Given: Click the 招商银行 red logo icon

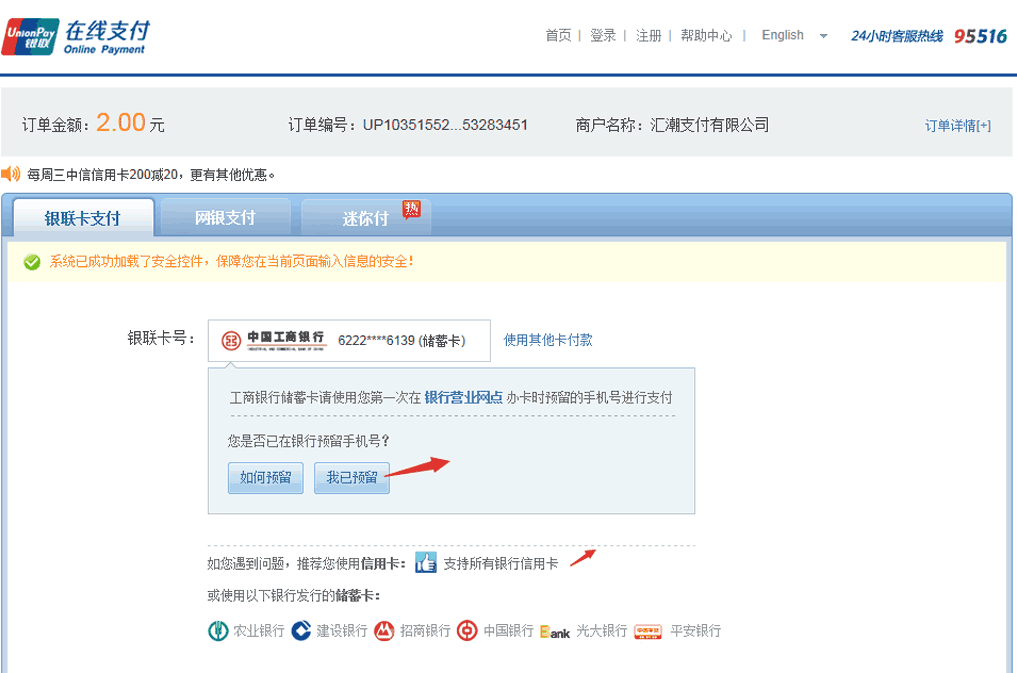Looking at the screenshot, I should tap(384, 630).
